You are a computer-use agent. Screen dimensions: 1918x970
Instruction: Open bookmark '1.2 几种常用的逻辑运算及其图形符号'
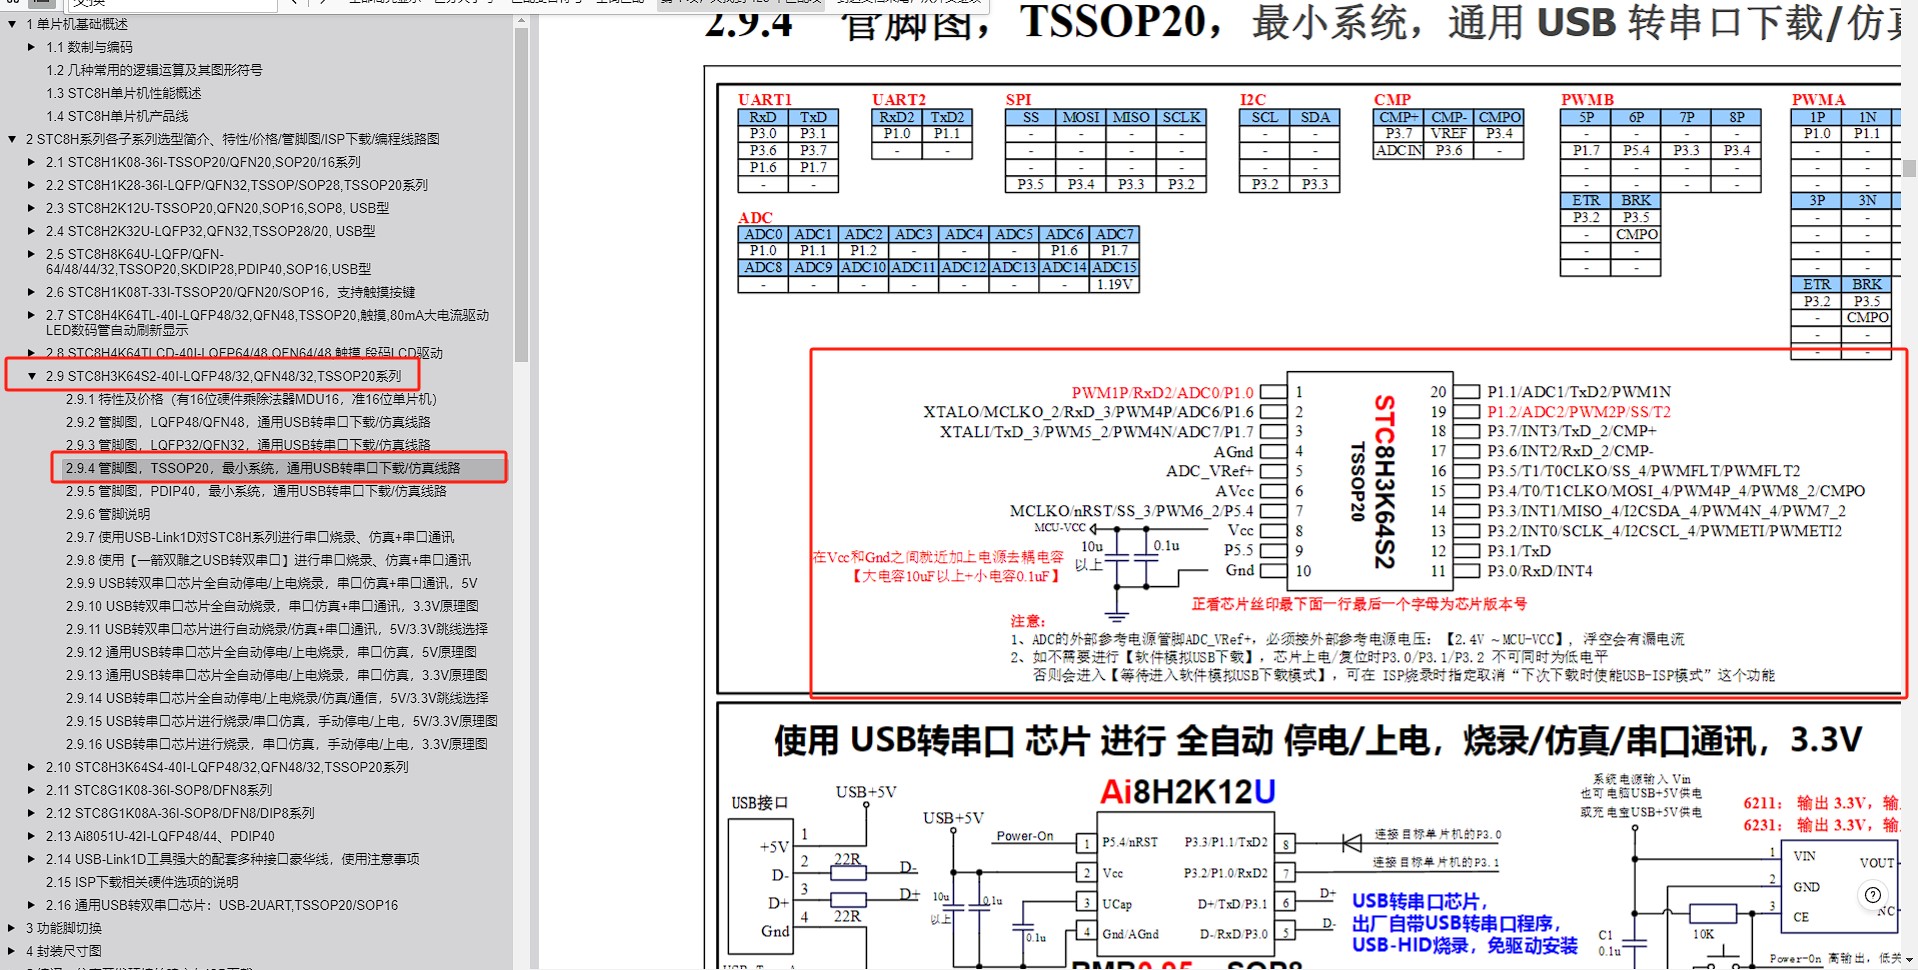click(154, 70)
